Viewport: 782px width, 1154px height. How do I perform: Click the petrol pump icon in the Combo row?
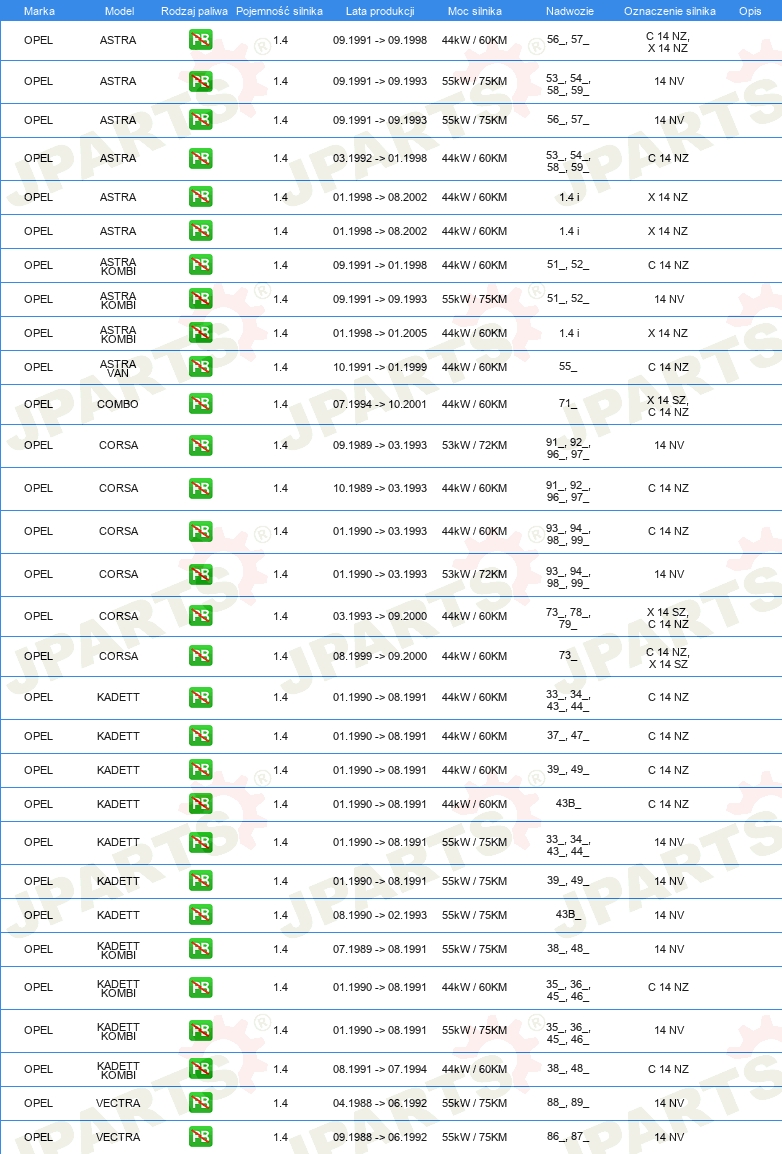200,403
